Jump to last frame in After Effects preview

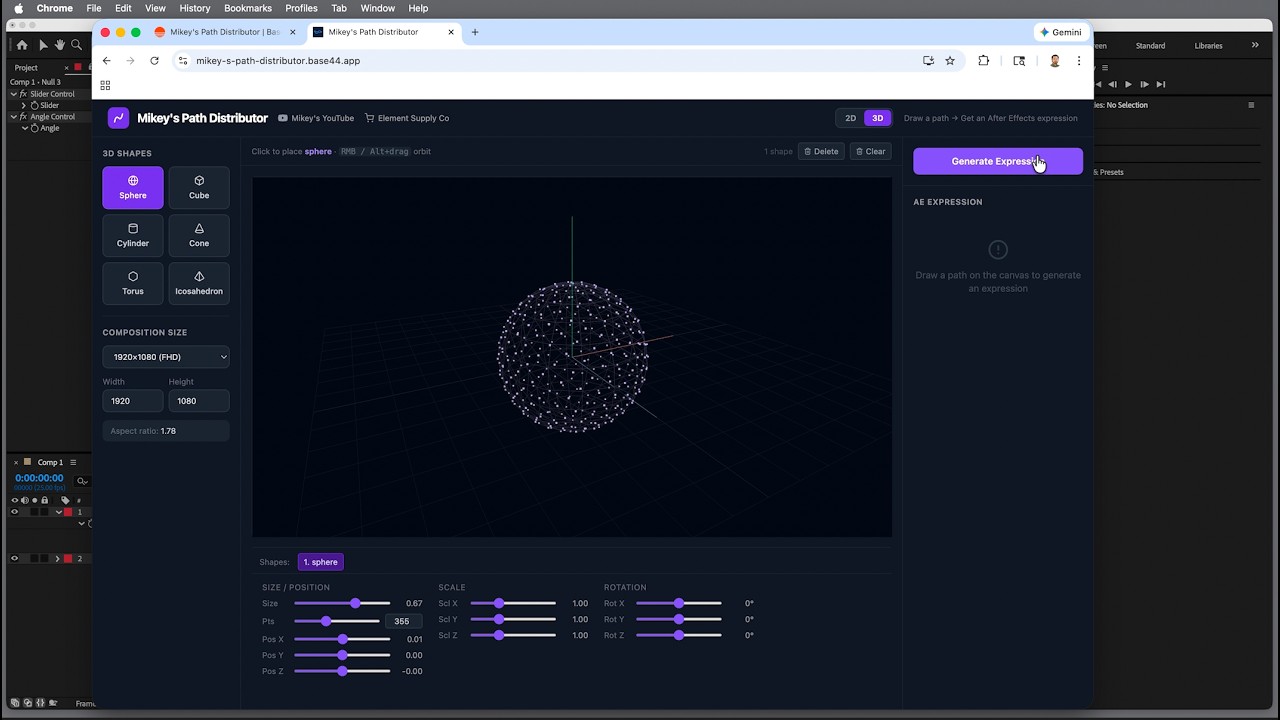1161,84
